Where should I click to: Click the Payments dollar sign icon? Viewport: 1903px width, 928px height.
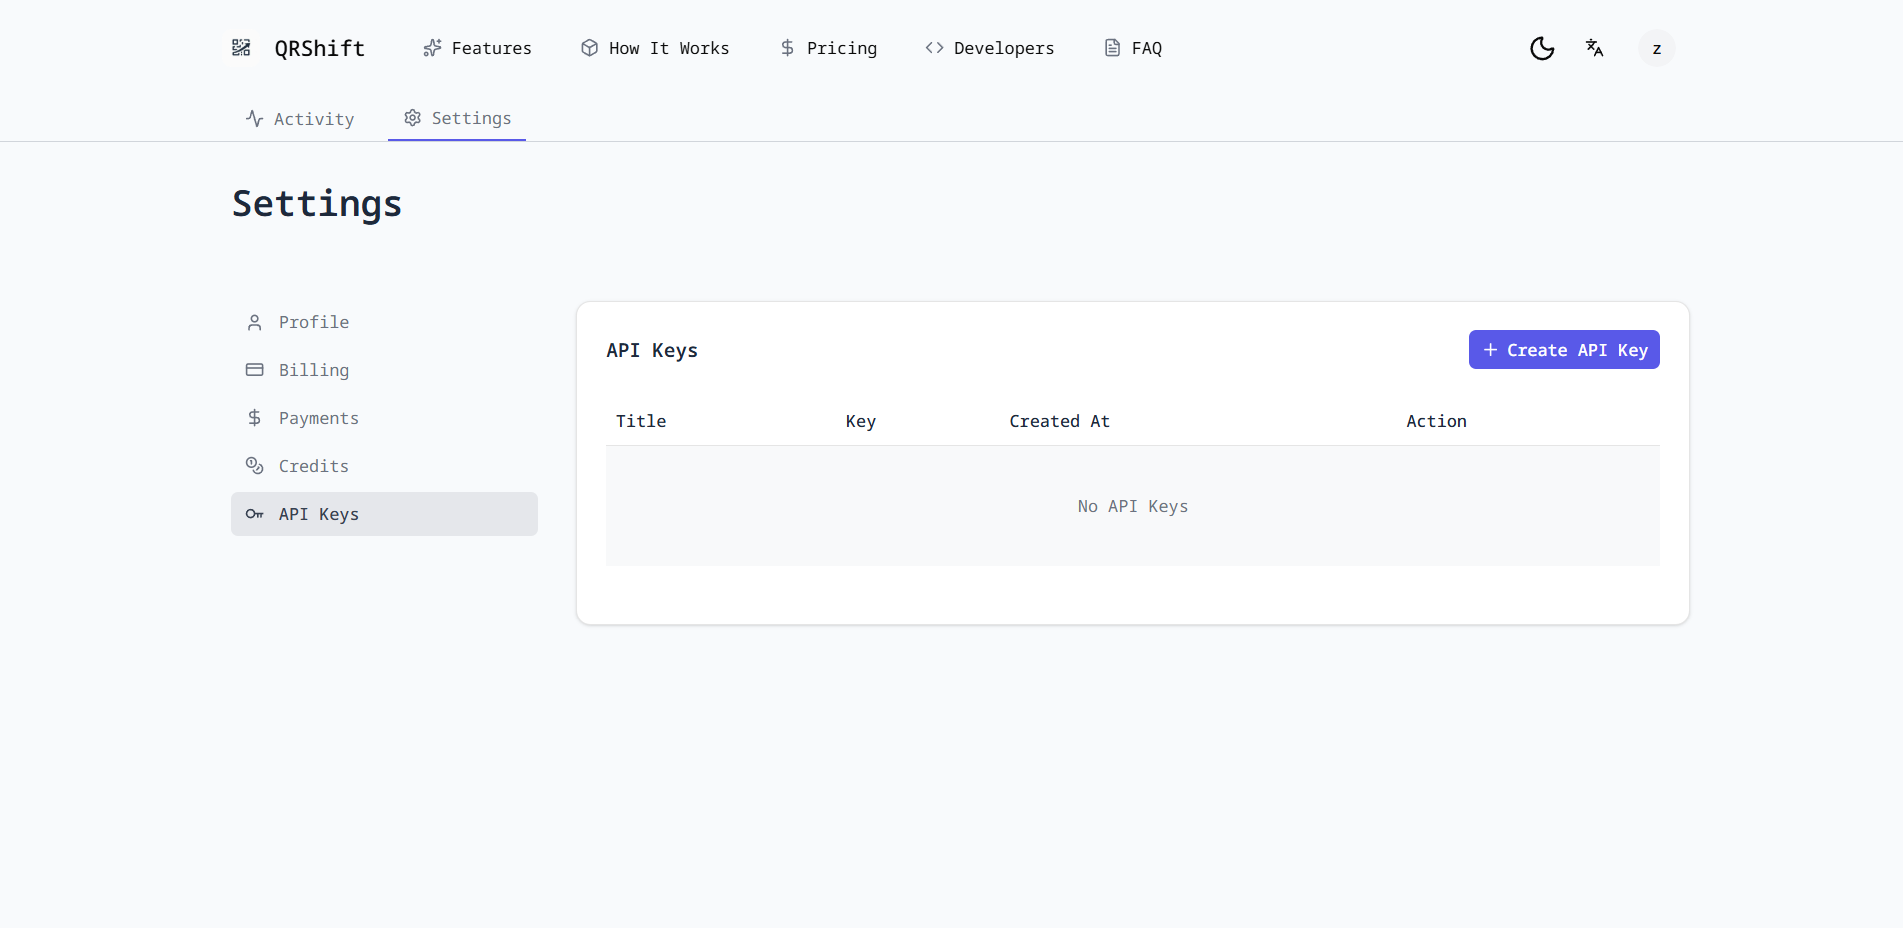tap(255, 418)
